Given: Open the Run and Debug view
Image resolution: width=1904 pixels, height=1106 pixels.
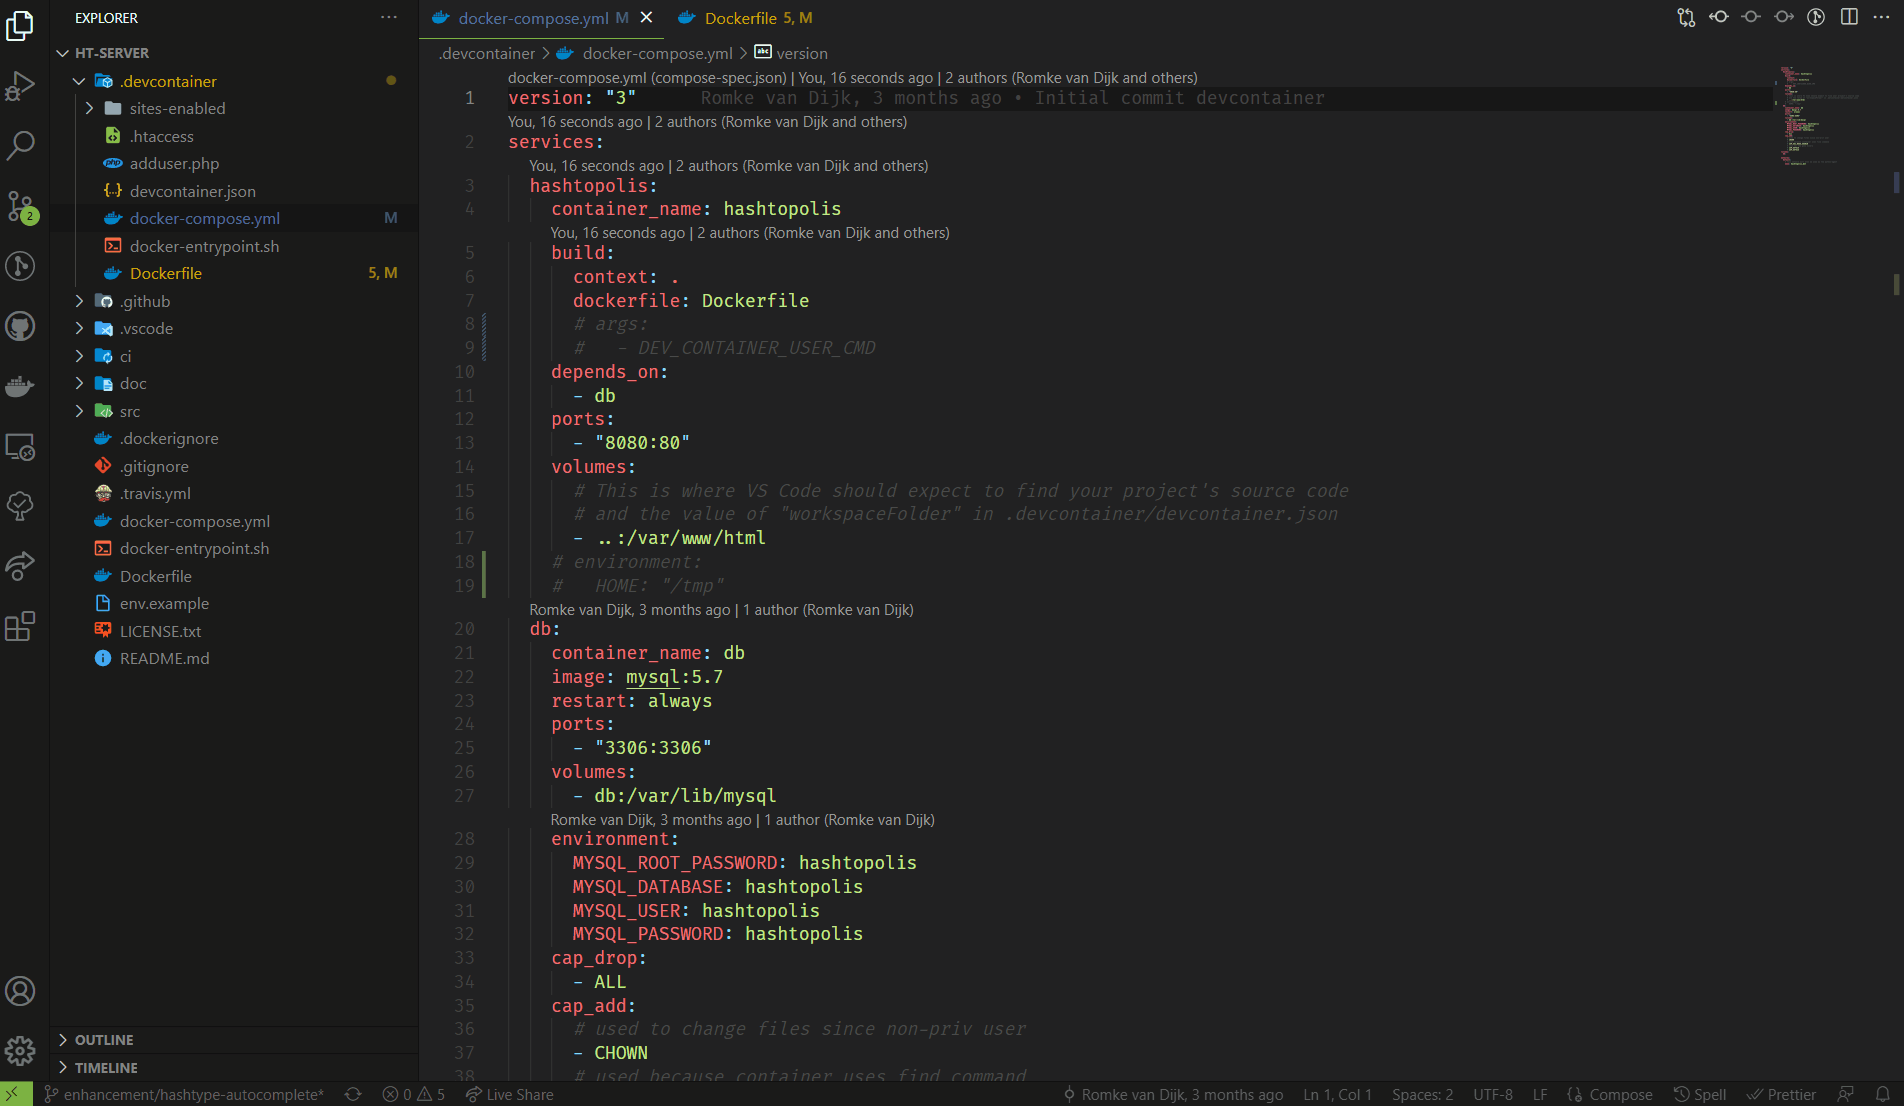Looking at the screenshot, I should pos(20,86).
